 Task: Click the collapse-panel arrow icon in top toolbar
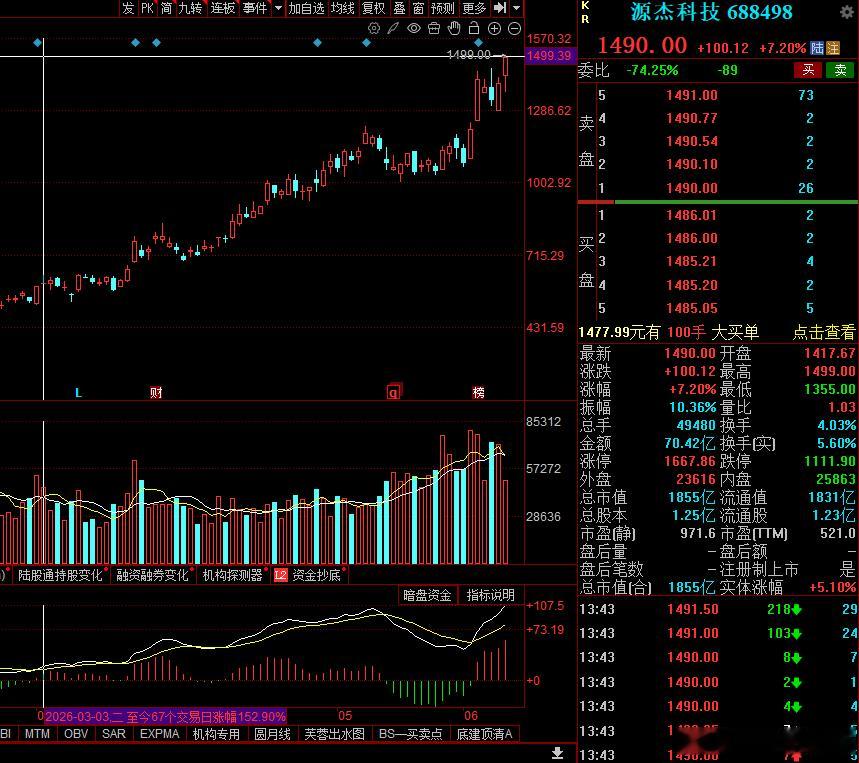click(x=500, y=8)
